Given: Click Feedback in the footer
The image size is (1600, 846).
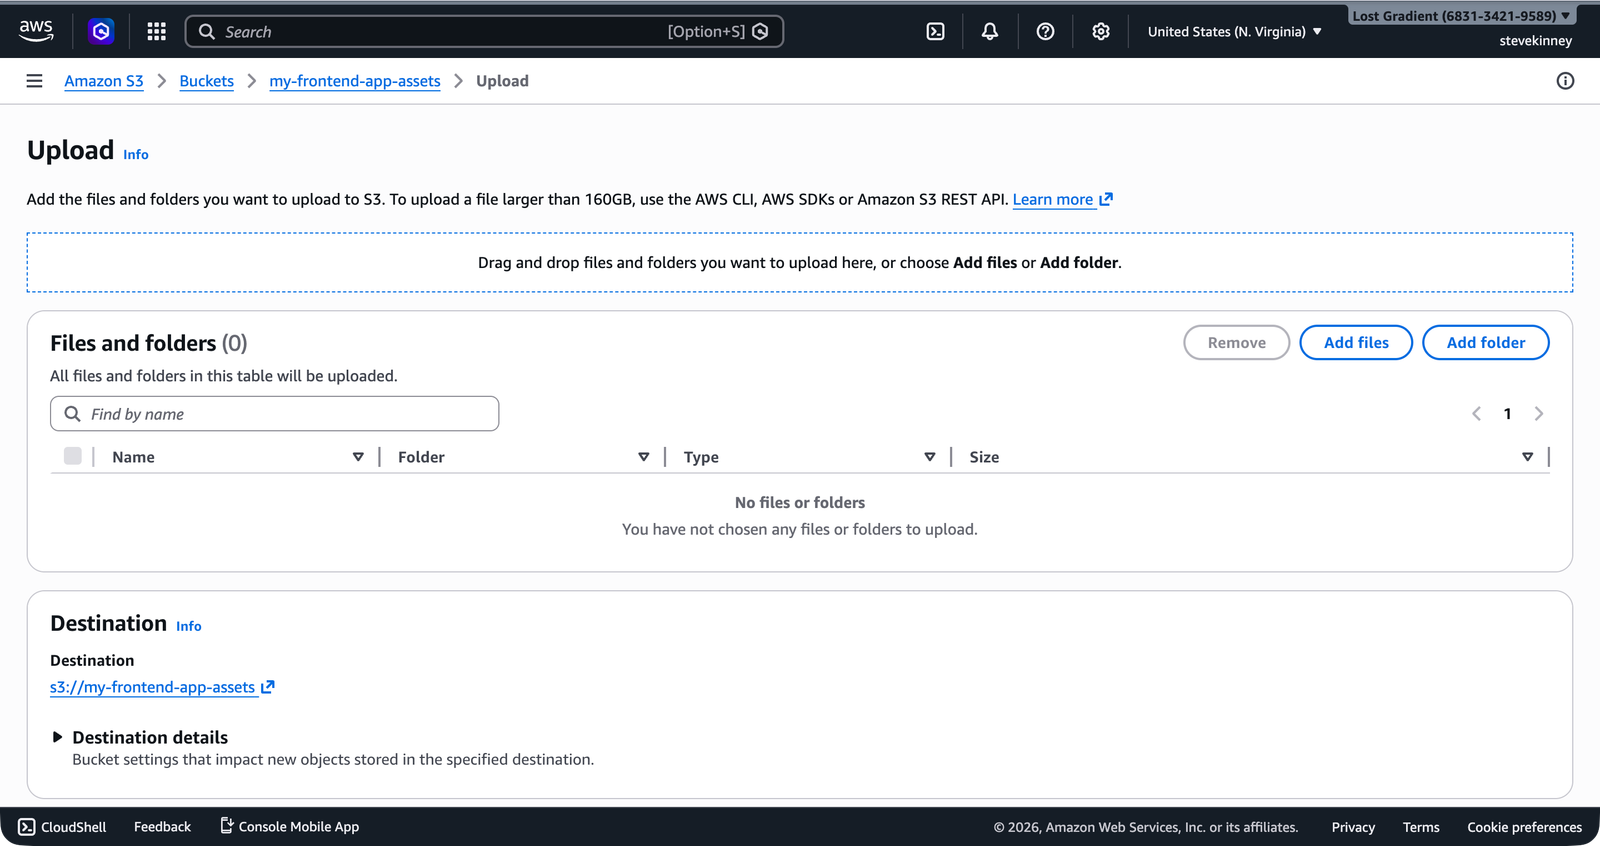Looking at the screenshot, I should coord(162,827).
